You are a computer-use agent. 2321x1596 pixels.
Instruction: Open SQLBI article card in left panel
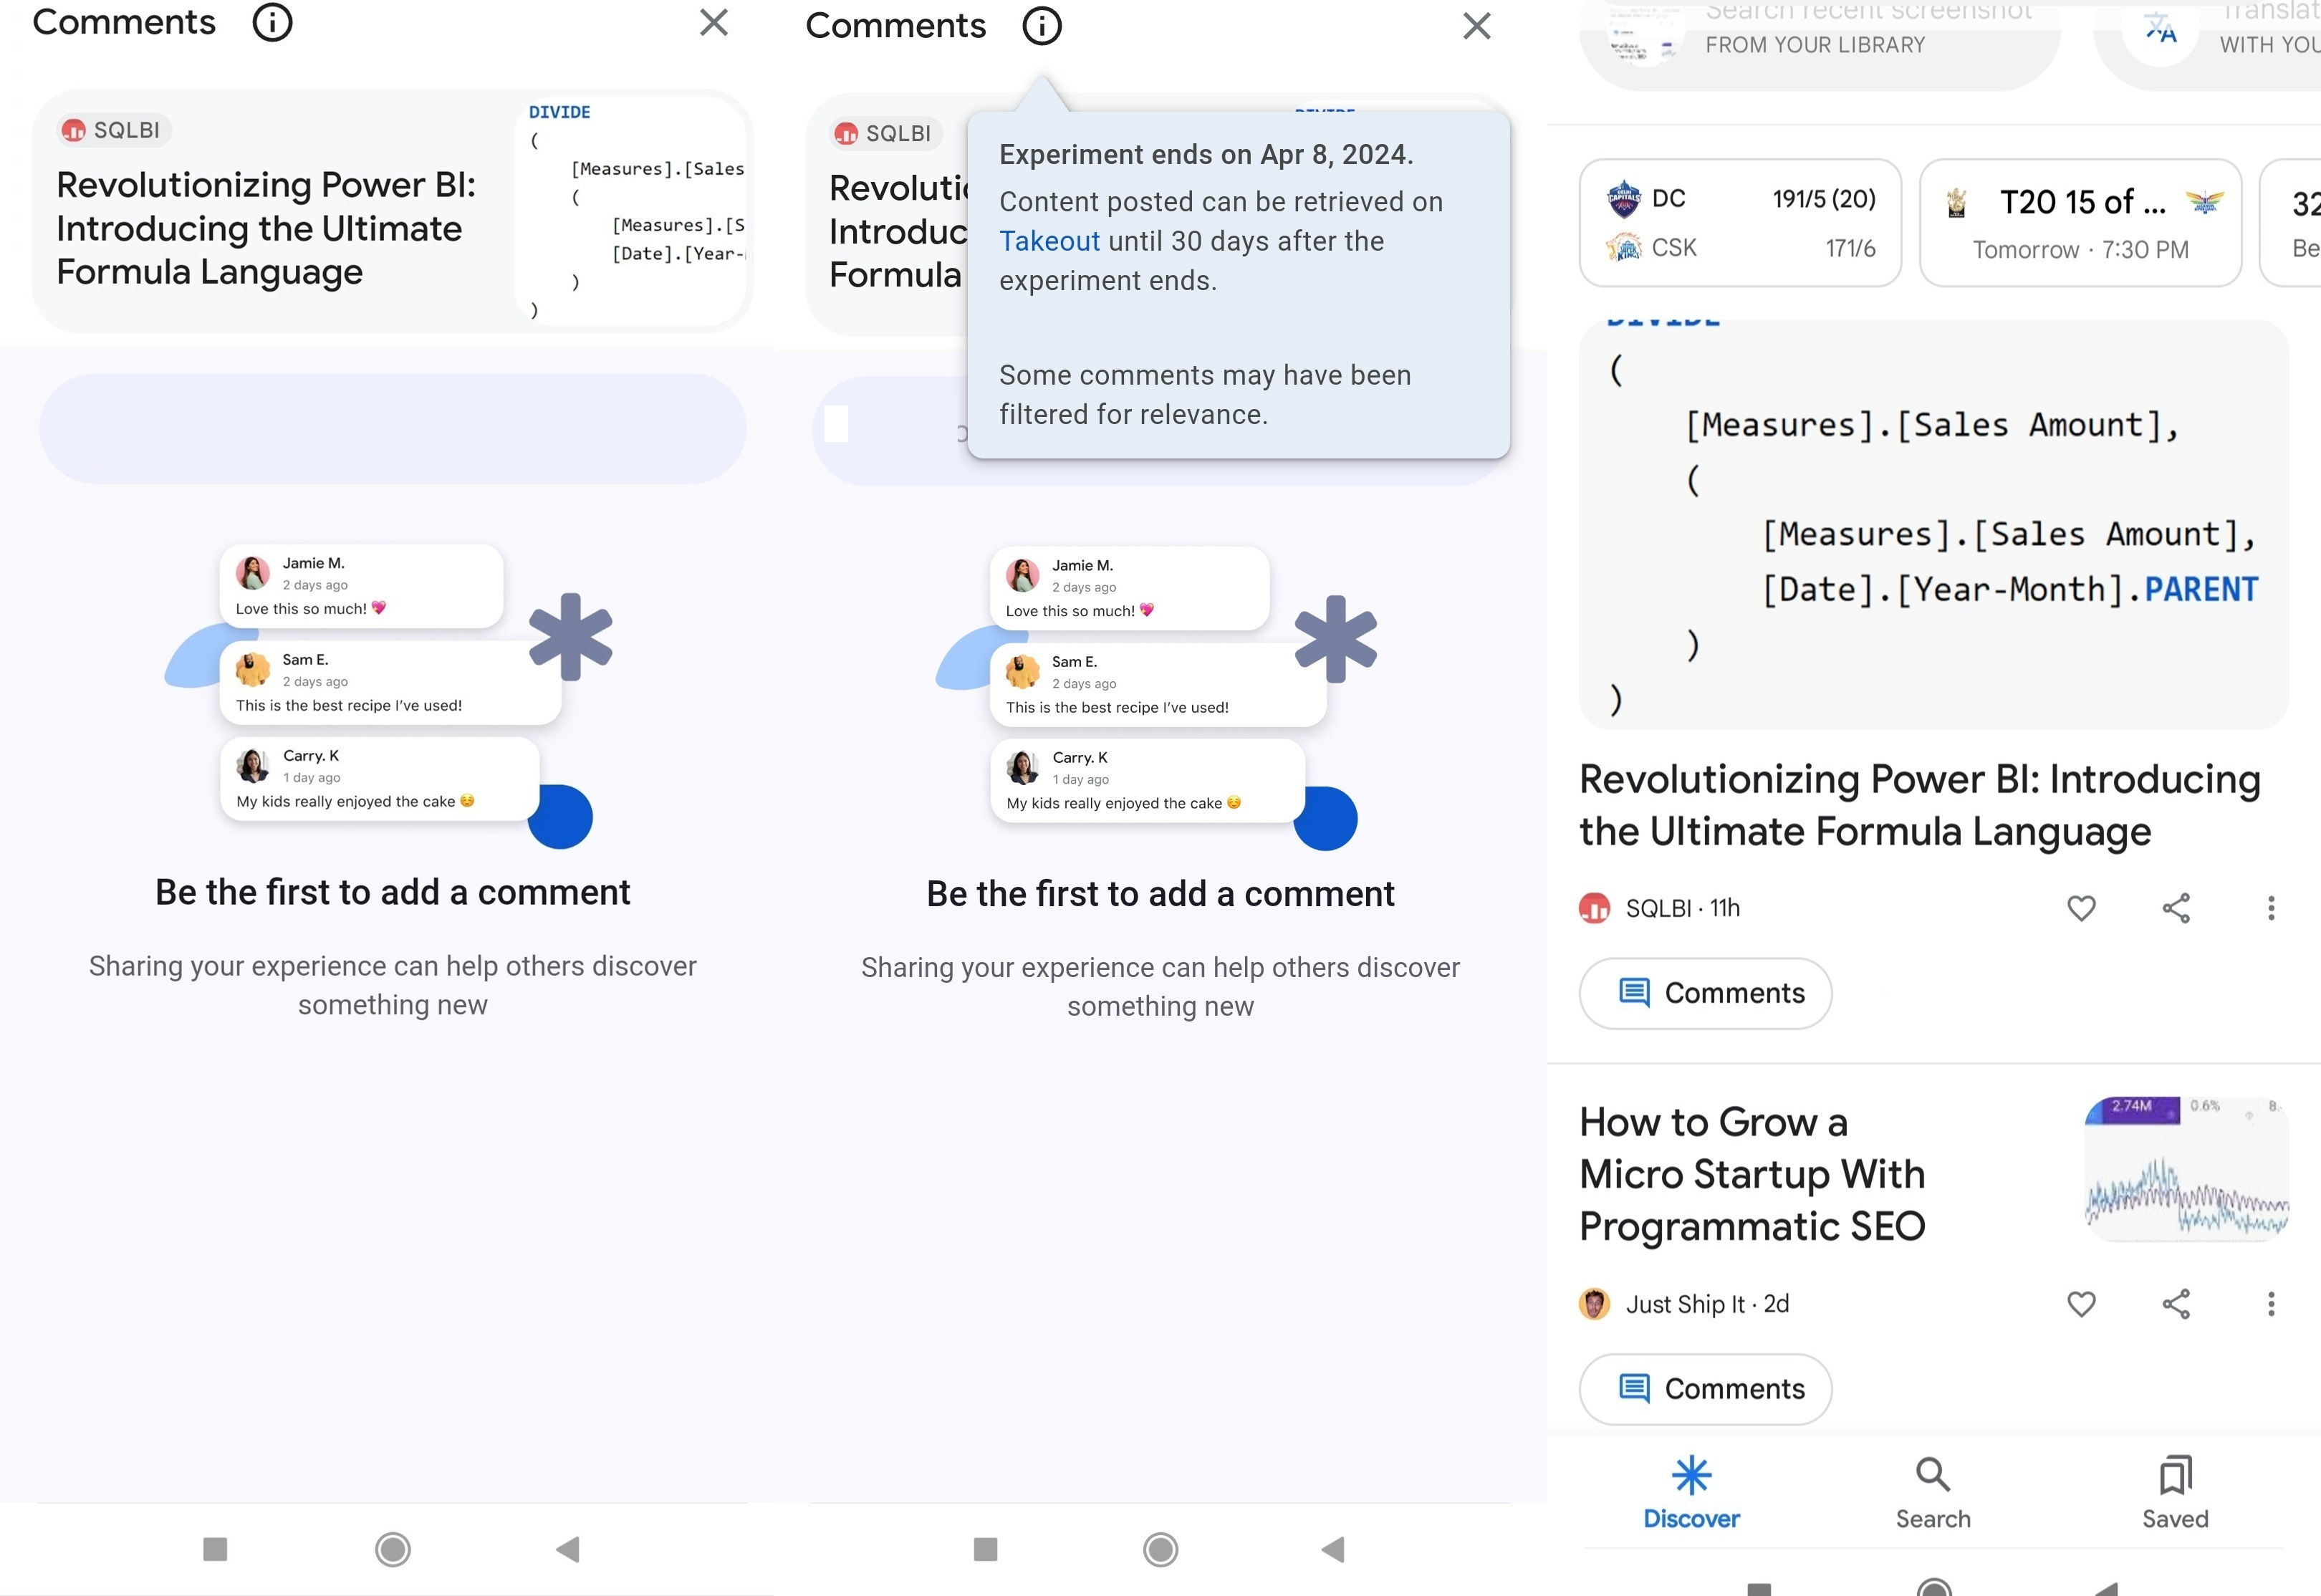[x=392, y=212]
